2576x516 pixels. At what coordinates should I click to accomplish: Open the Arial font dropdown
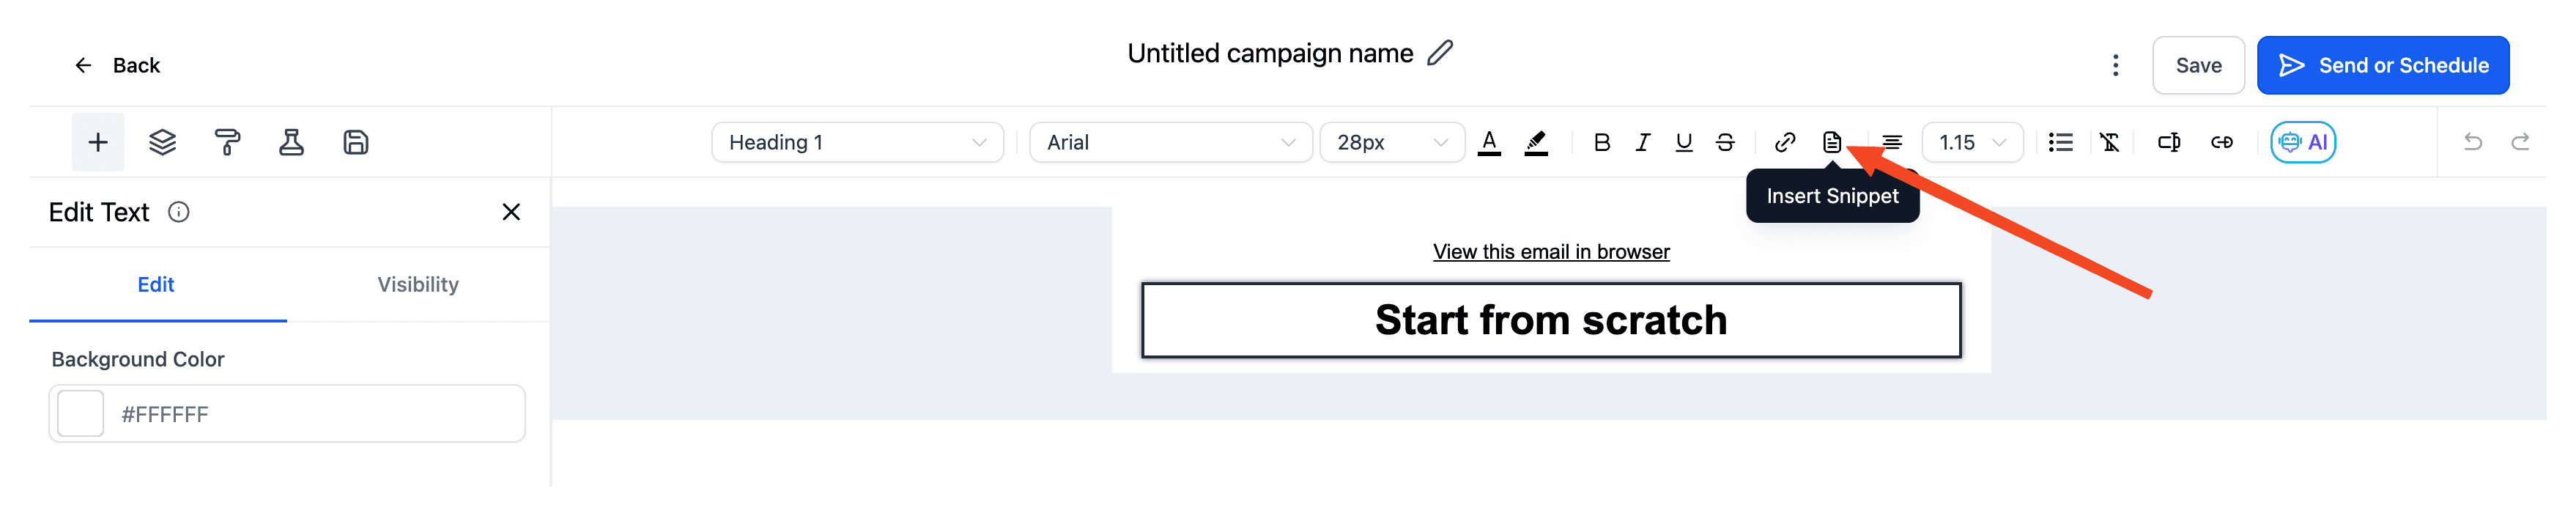[1170, 142]
